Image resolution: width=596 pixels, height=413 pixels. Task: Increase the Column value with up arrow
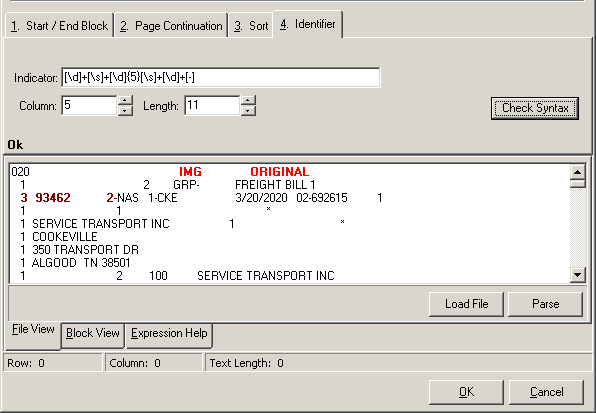click(x=125, y=101)
